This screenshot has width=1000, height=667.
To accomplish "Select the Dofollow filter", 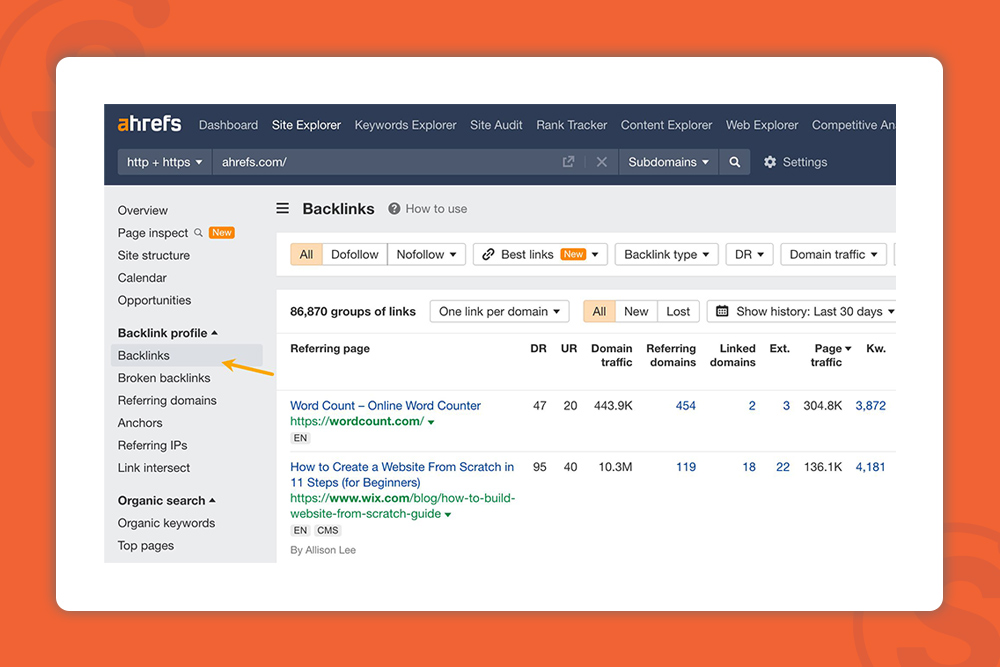I will 355,254.
